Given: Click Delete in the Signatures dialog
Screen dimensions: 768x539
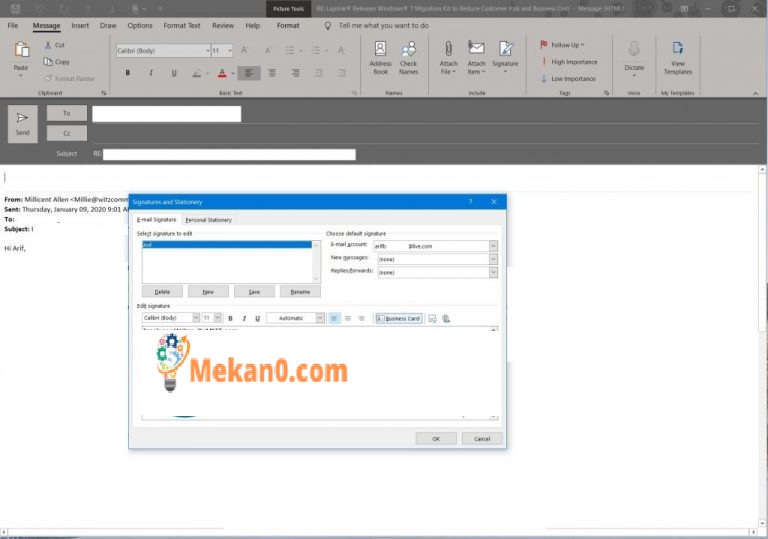Looking at the screenshot, I should [162, 292].
